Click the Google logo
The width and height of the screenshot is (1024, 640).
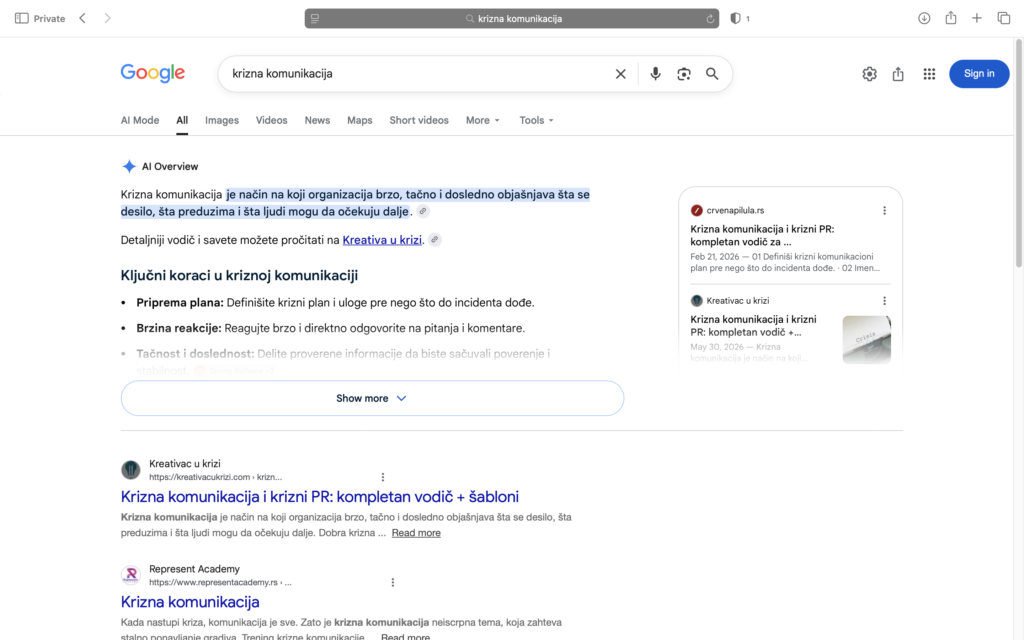pyautogui.click(x=153, y=73)
